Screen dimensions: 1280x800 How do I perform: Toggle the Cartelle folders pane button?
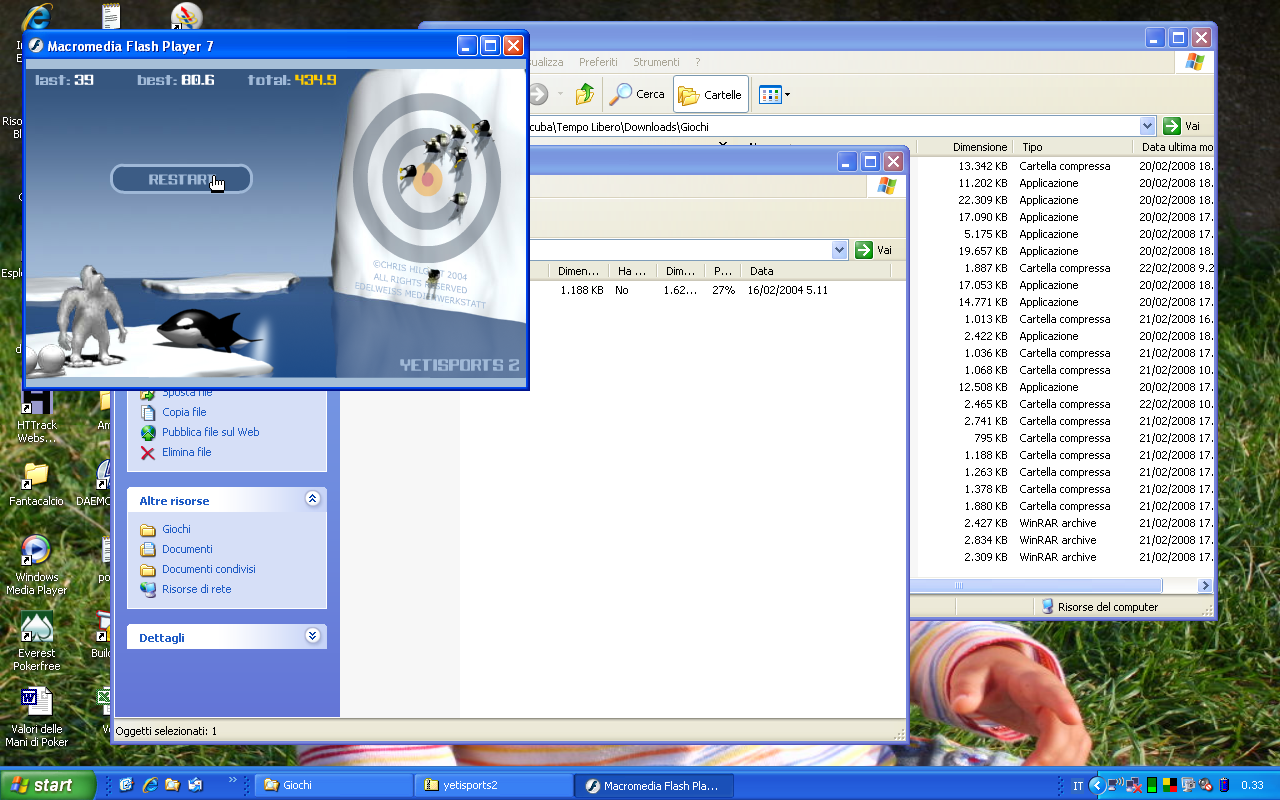710,95
